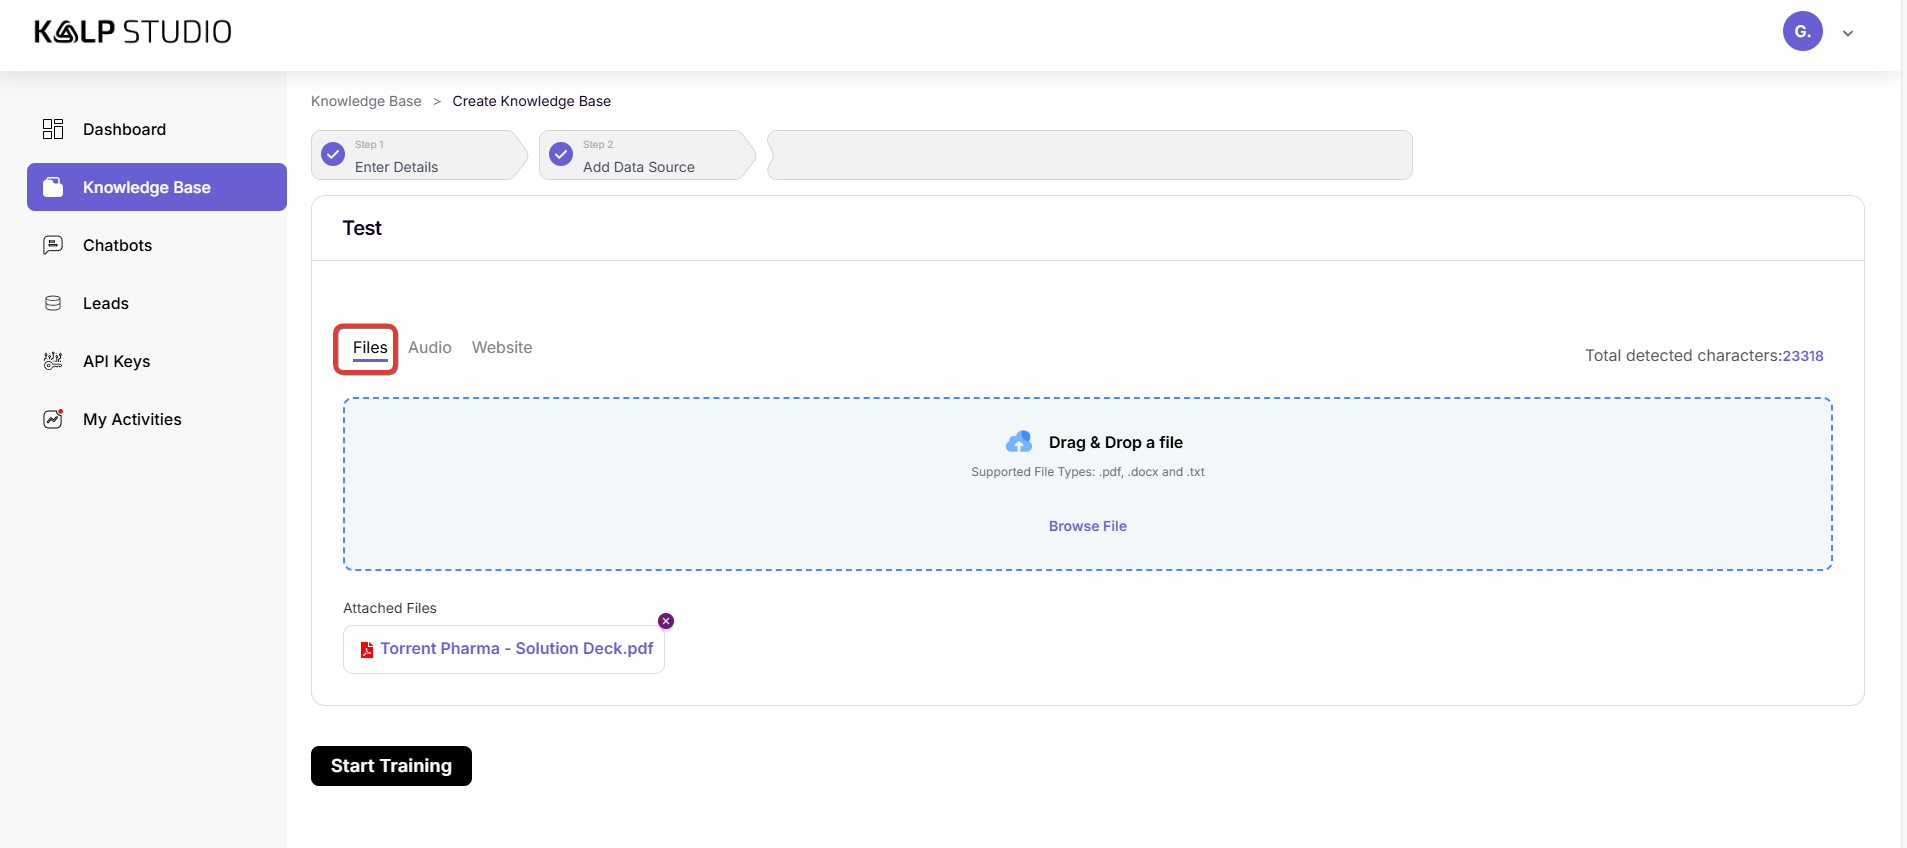Click the cloud upload icon
The height and width of the screenshot is (848, 1907).
coord(1019,442)
